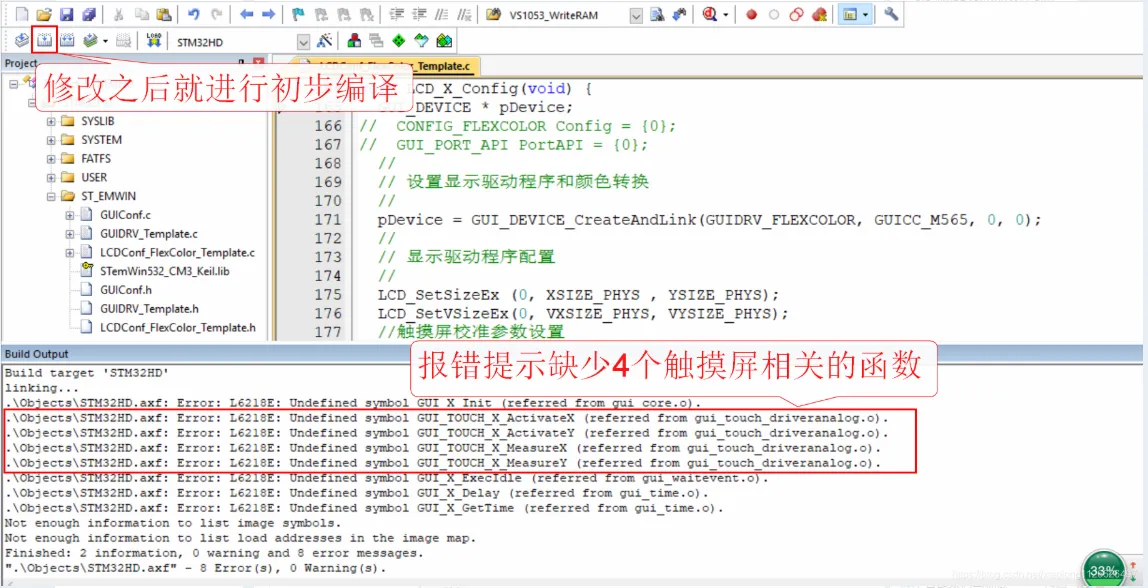Viewport: 1148px width, 588px height.
Task: Collapse the ST_EMWIN folder
Action: click(x=51, y=196)
